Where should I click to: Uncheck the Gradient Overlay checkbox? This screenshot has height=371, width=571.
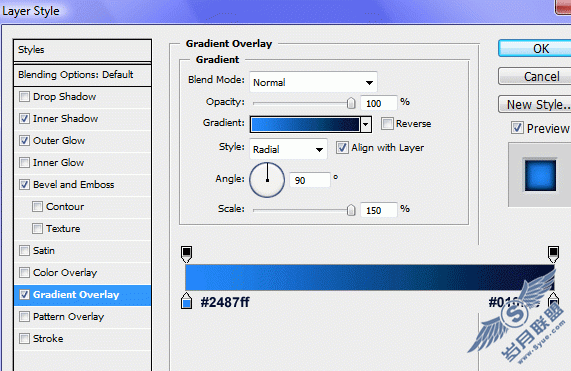point(24,295)
